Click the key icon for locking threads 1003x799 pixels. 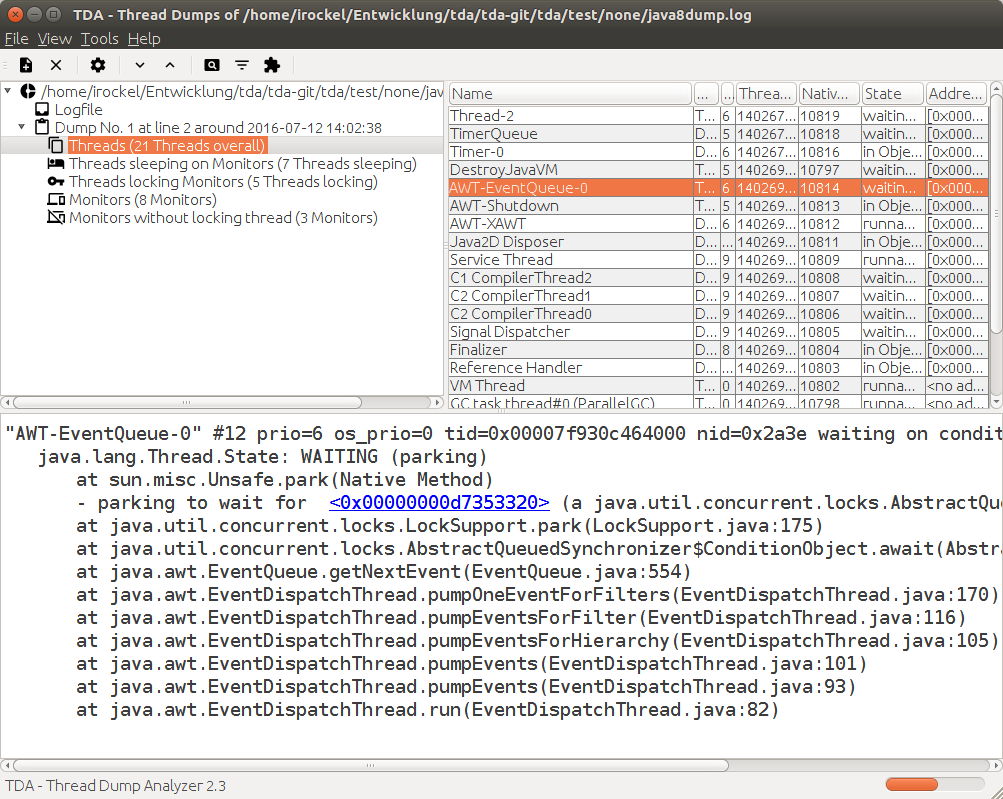[56, 182]
